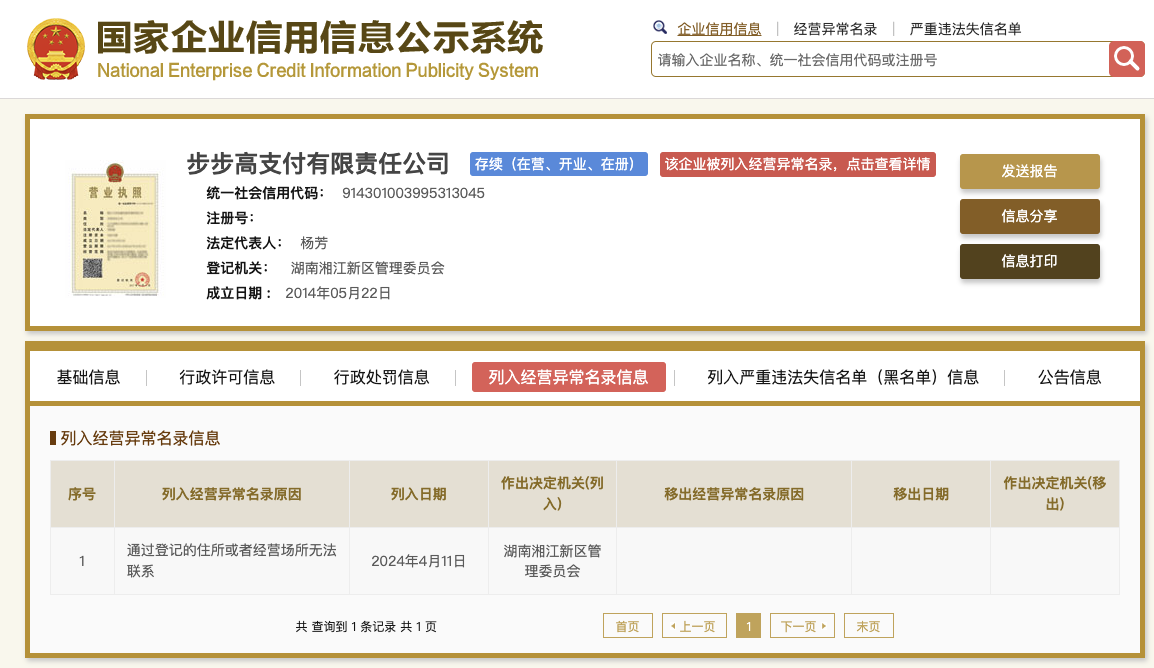Open the business license thumbnail image
The image size is (1154, 668).
(x=115, y=230)
